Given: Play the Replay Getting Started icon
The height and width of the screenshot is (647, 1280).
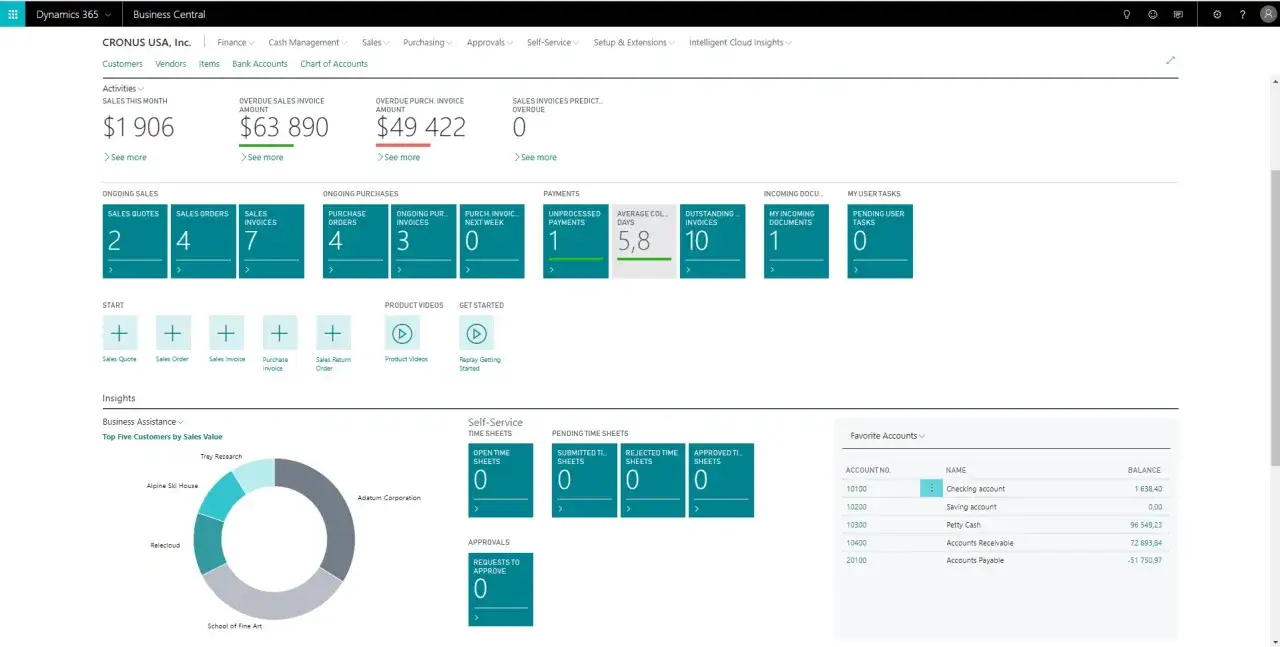Looking at the screenshot, I should (476, 333).
